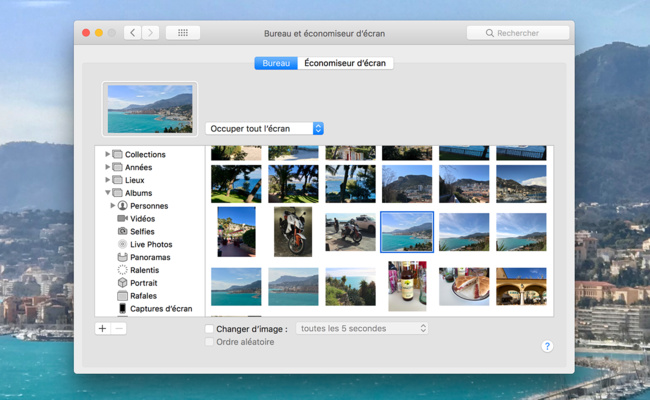This screenshot has height=400, width=650.
Task: Click the Captures d'écran phone icon
Action: pos(123,308)
